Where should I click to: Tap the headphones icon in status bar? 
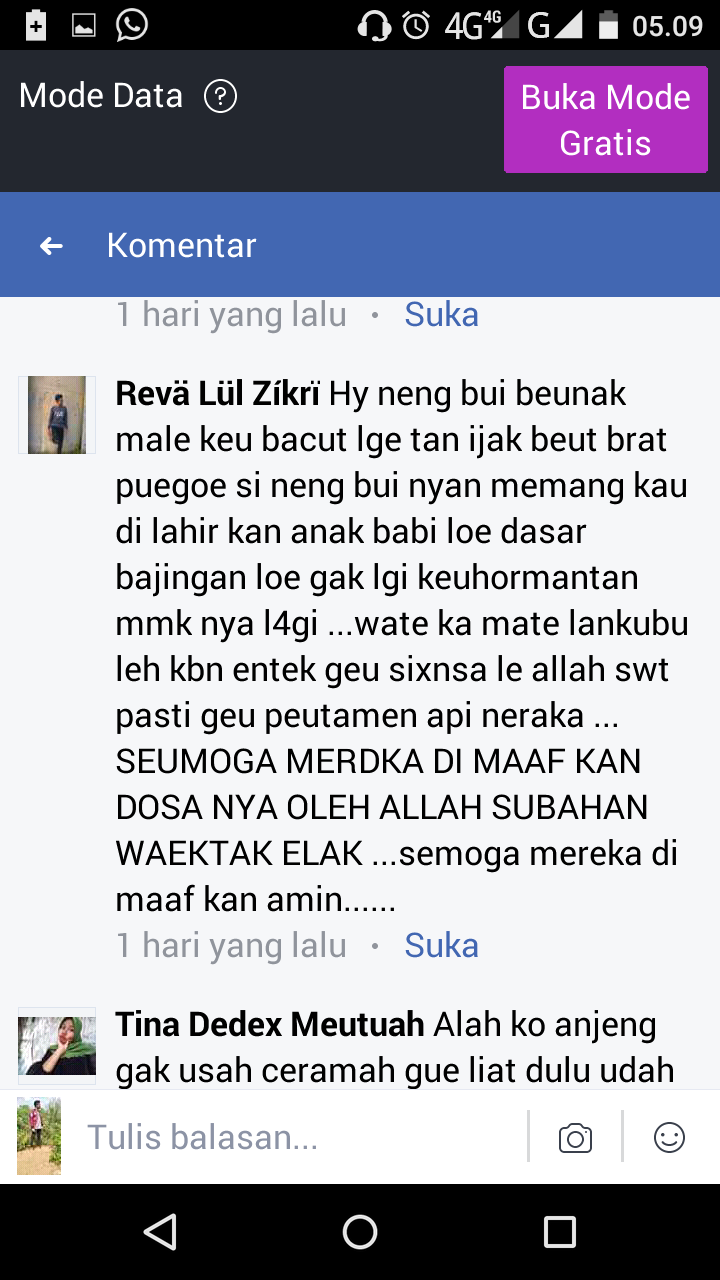coord(374,25)
